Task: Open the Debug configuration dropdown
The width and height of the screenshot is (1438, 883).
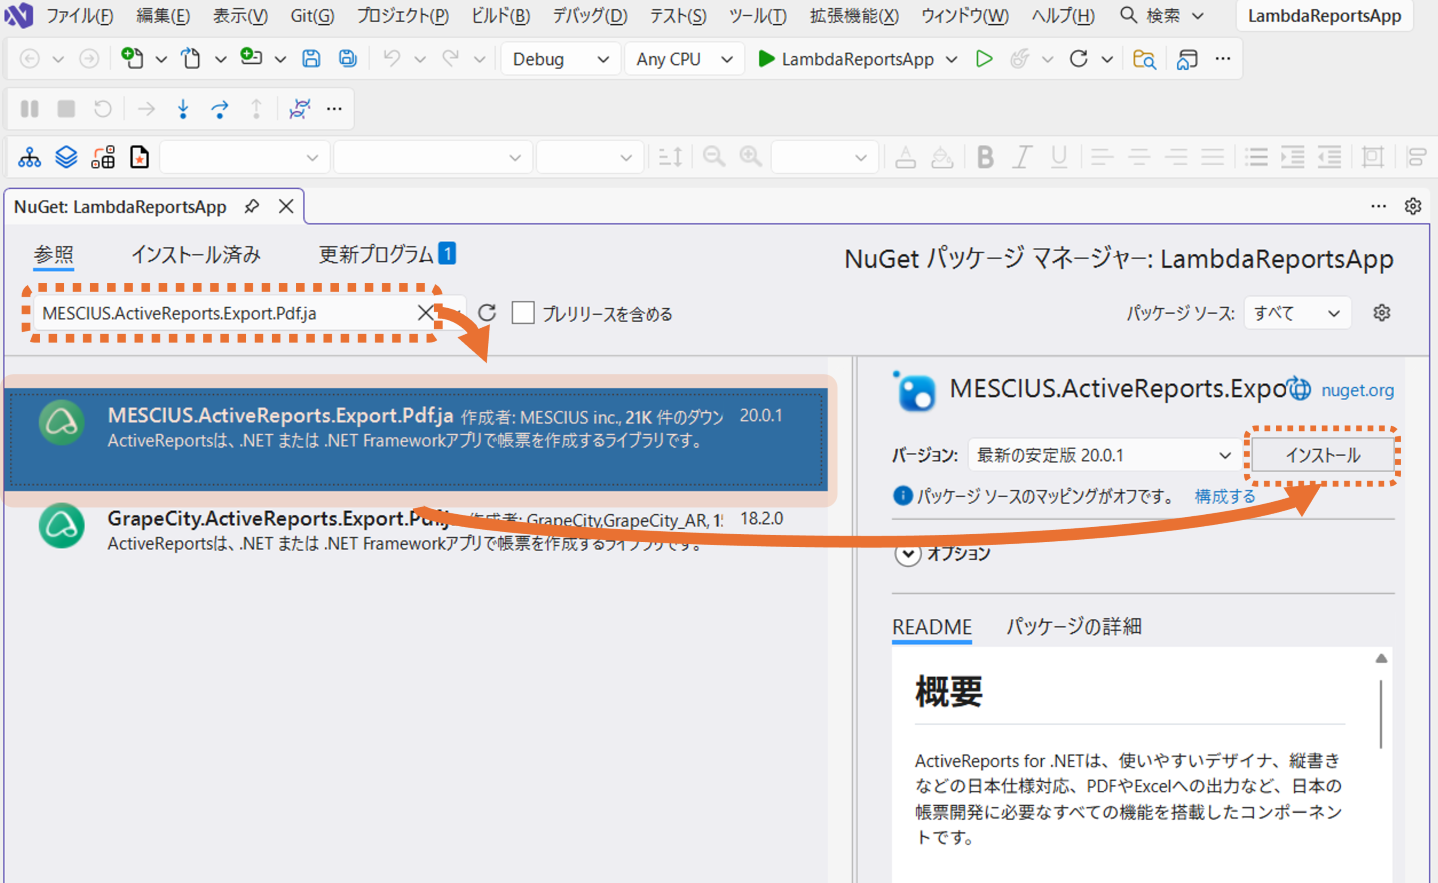Action: [560, 59]
